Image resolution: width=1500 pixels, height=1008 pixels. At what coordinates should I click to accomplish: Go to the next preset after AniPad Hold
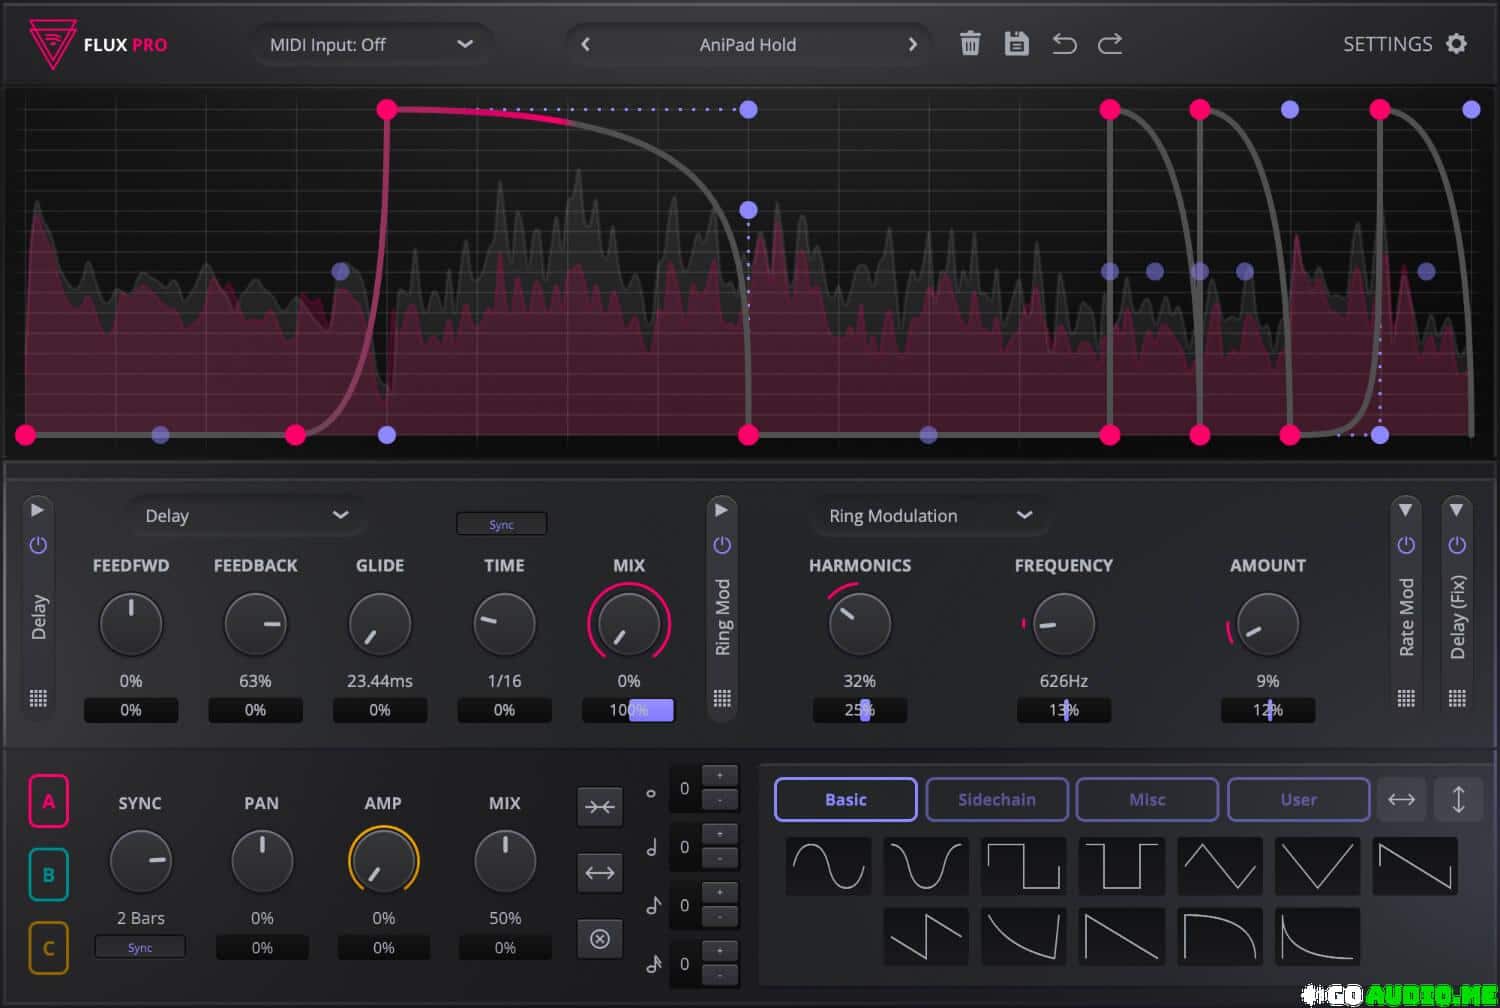click(912, 45)
